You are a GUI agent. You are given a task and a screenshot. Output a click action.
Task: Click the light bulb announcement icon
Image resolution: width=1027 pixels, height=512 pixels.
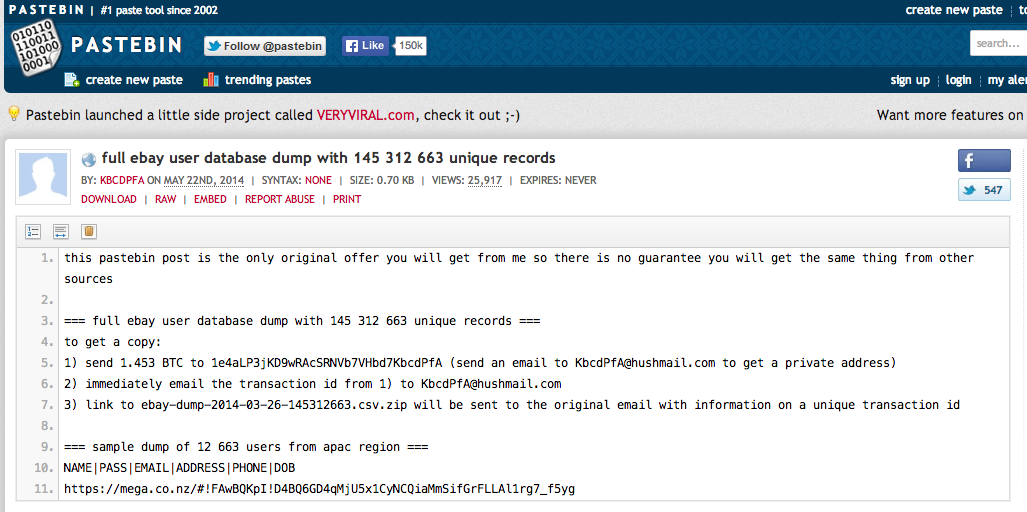(x=14, y=114)
